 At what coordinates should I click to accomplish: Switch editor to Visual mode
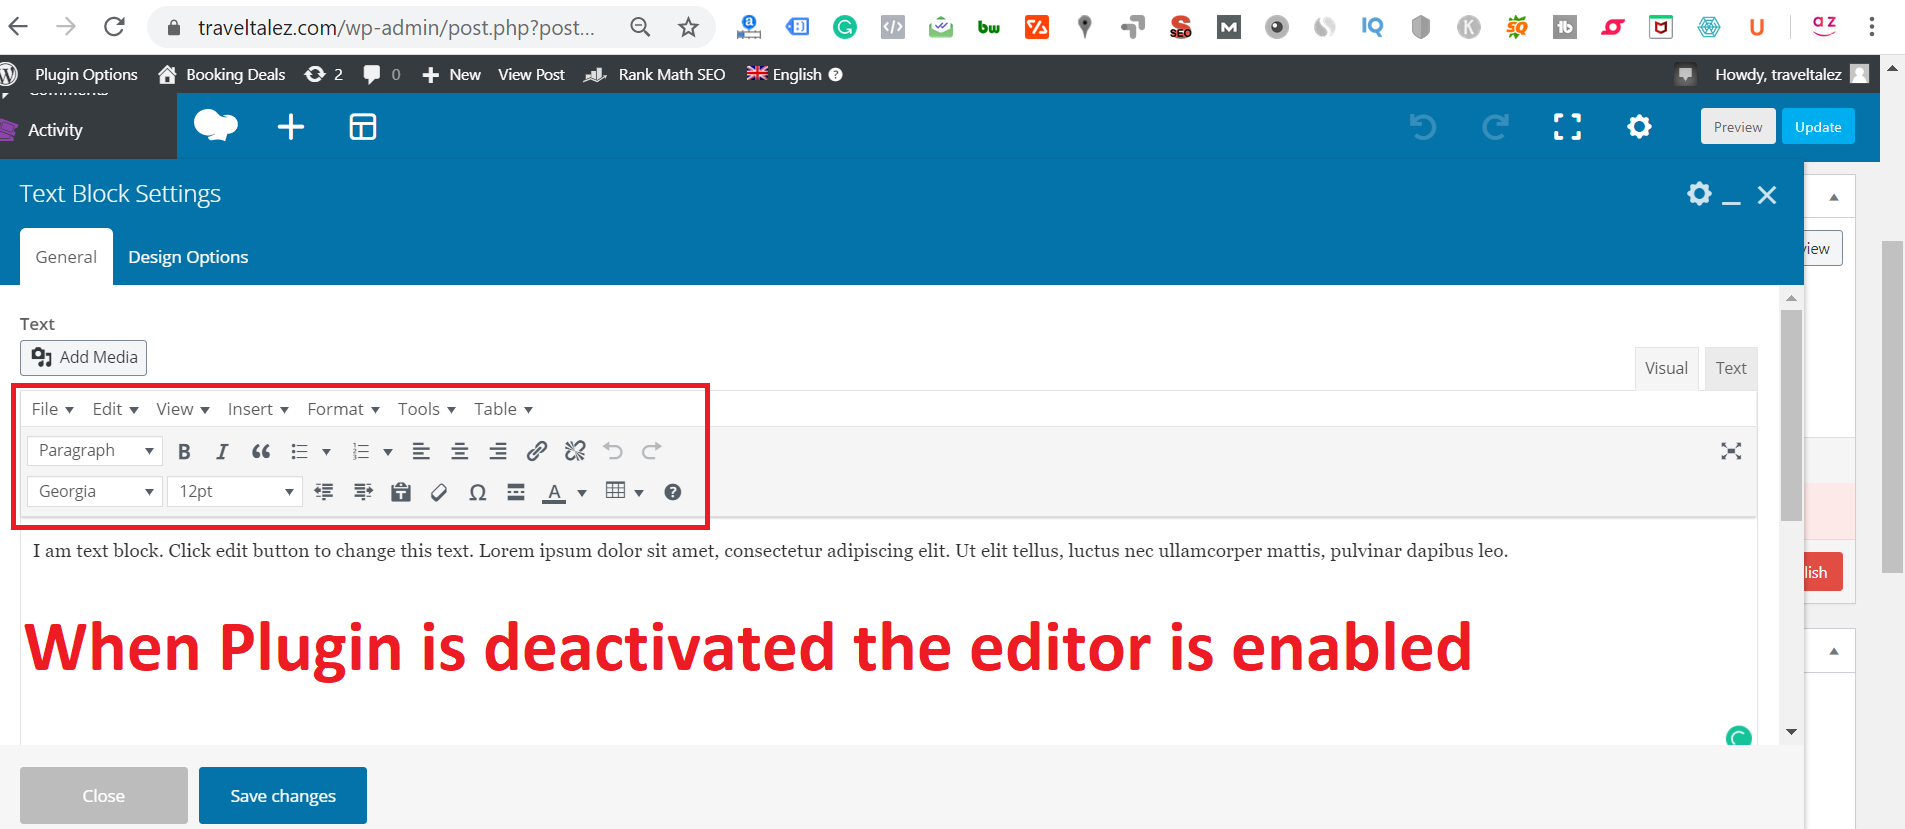(1666, 368)
